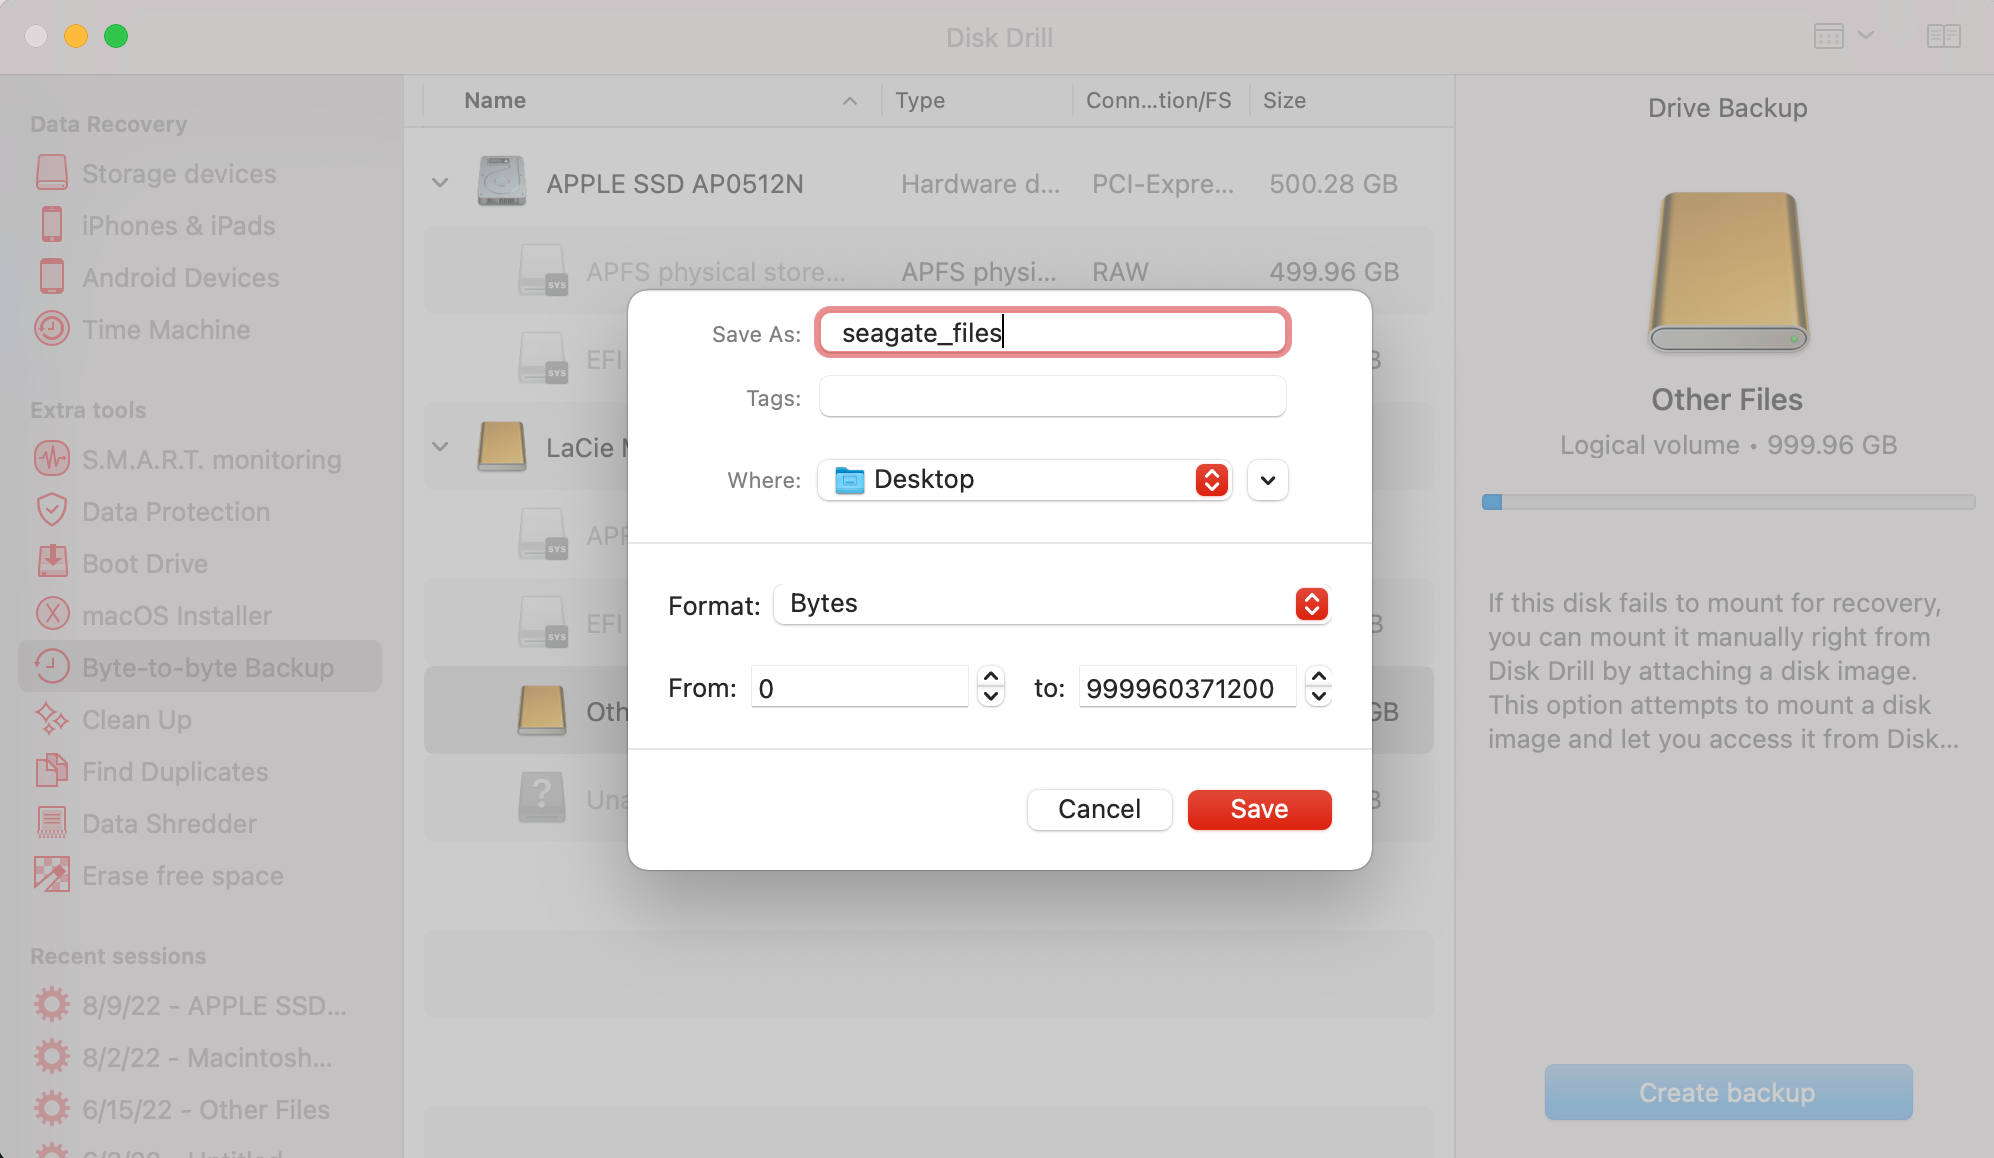1994x1158 pixels.
Task: Drag the From byte range stepper
Action: [992, 688]
